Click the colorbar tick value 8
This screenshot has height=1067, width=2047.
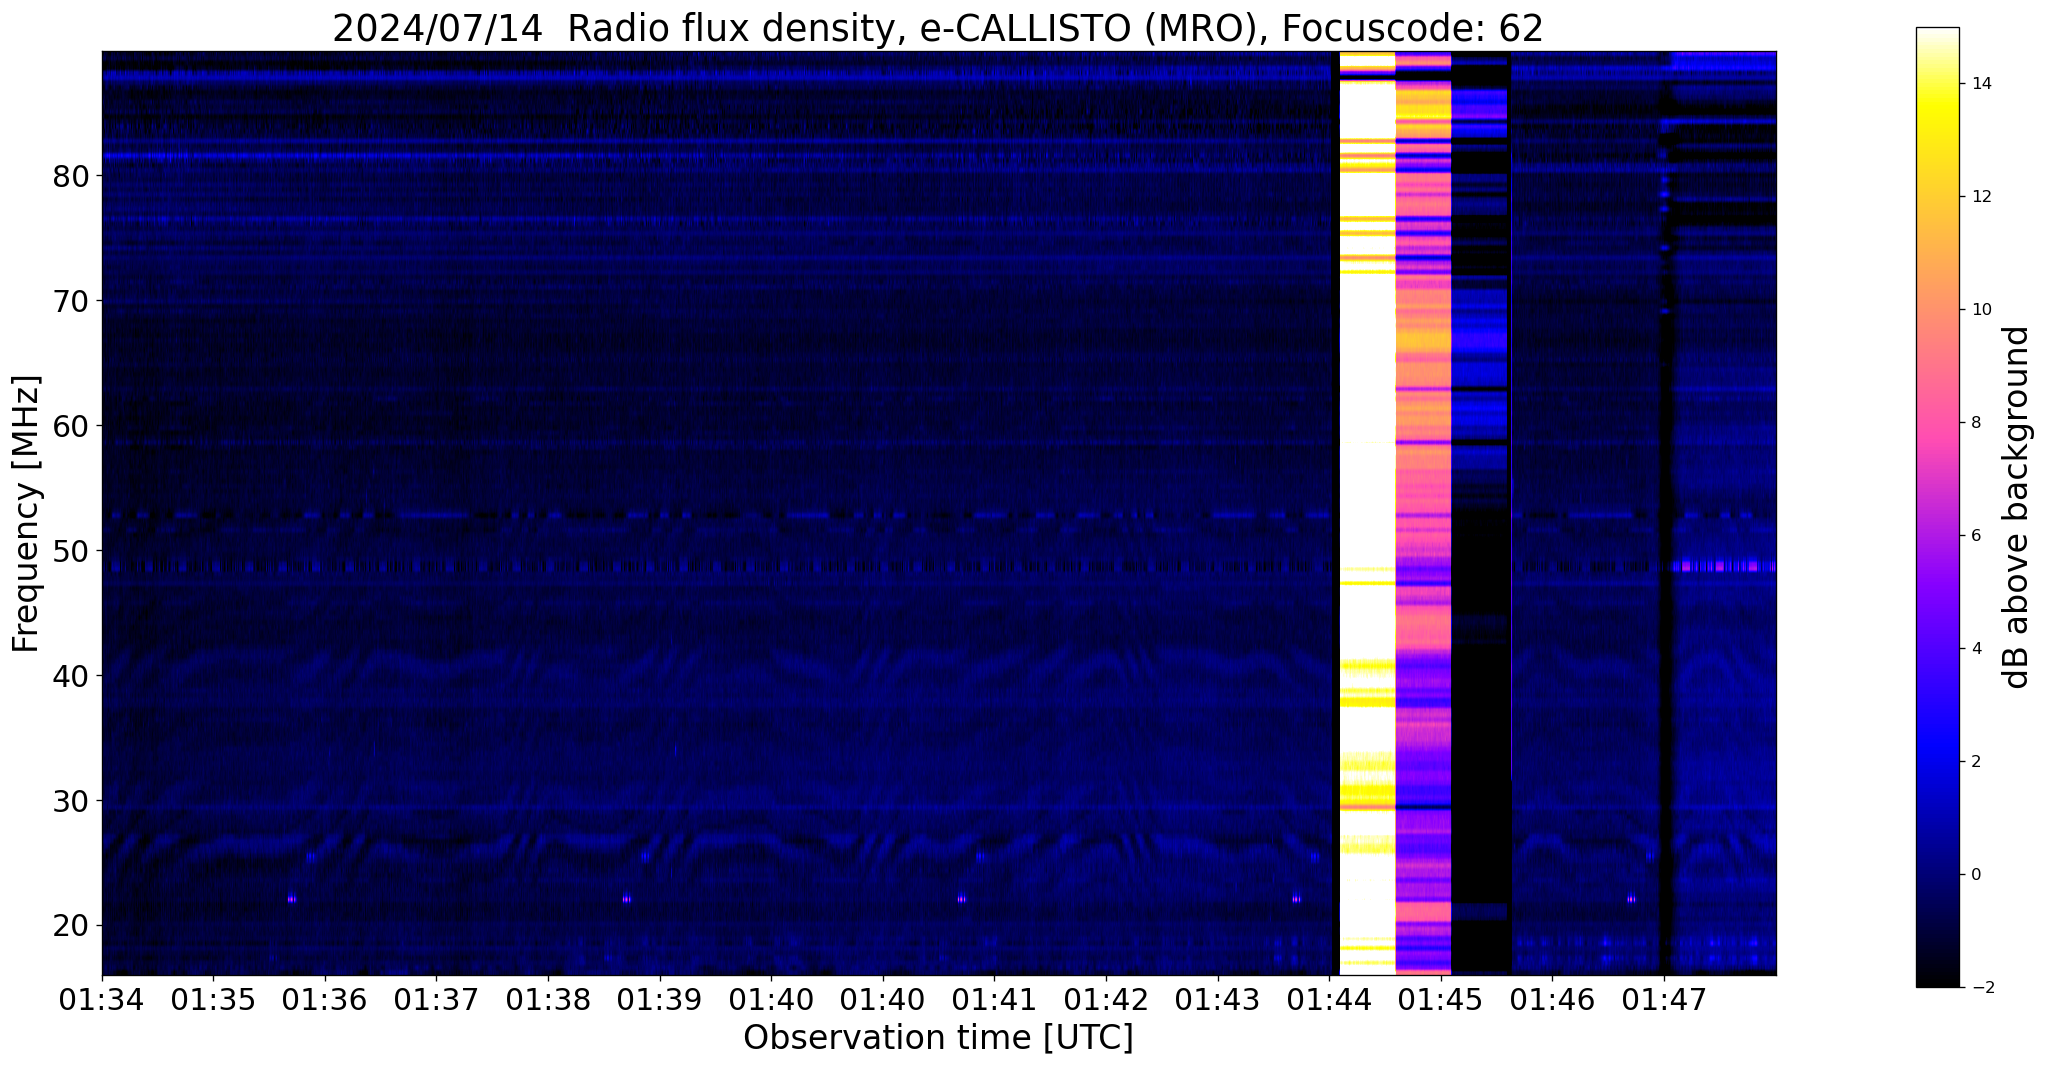coord(1975,423)
